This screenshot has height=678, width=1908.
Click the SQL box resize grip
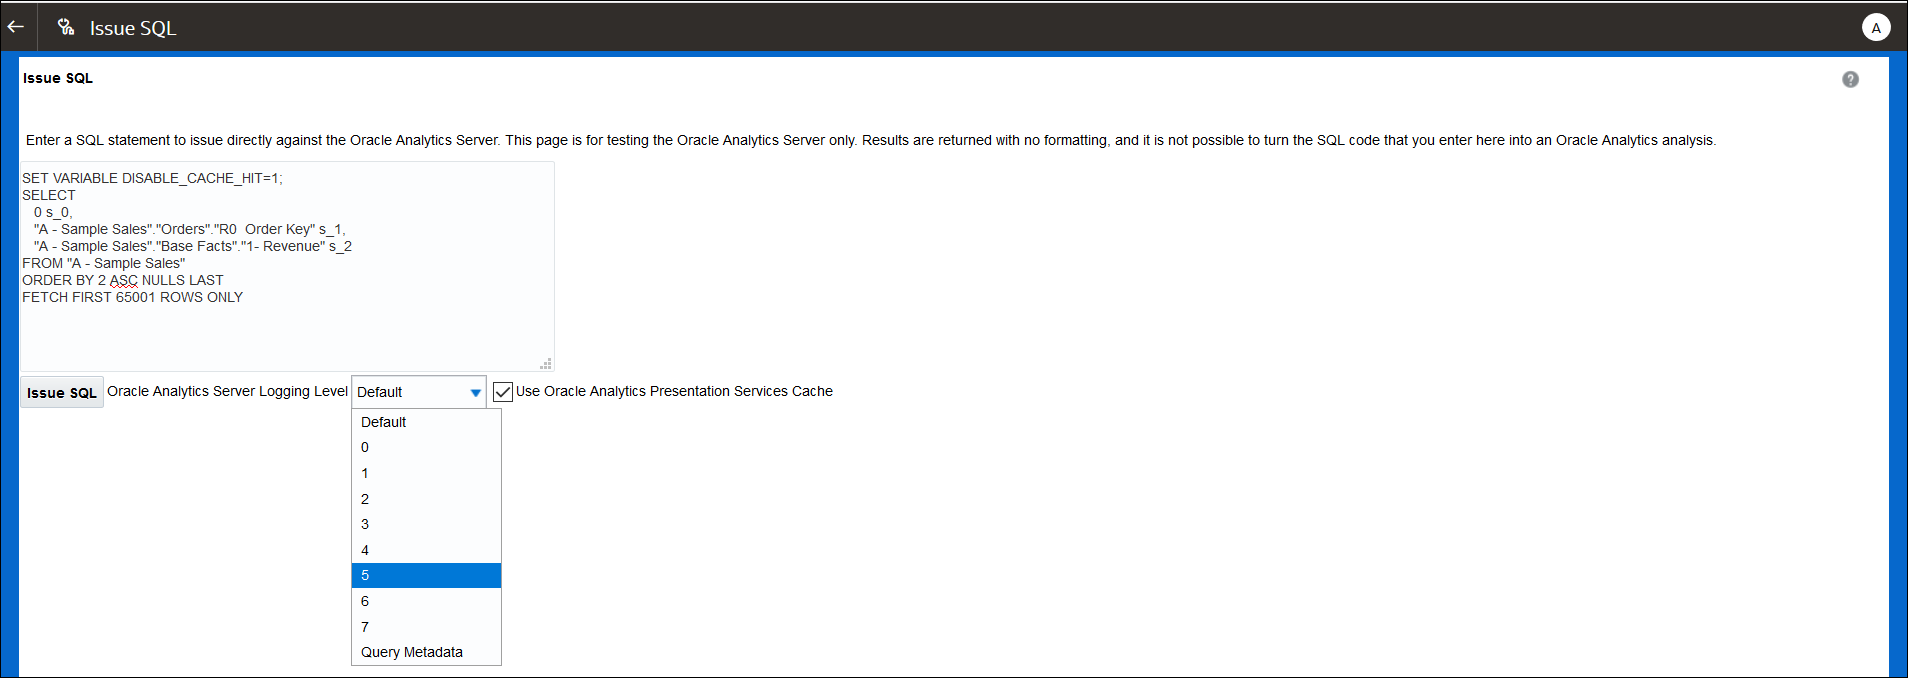[546, 364]
